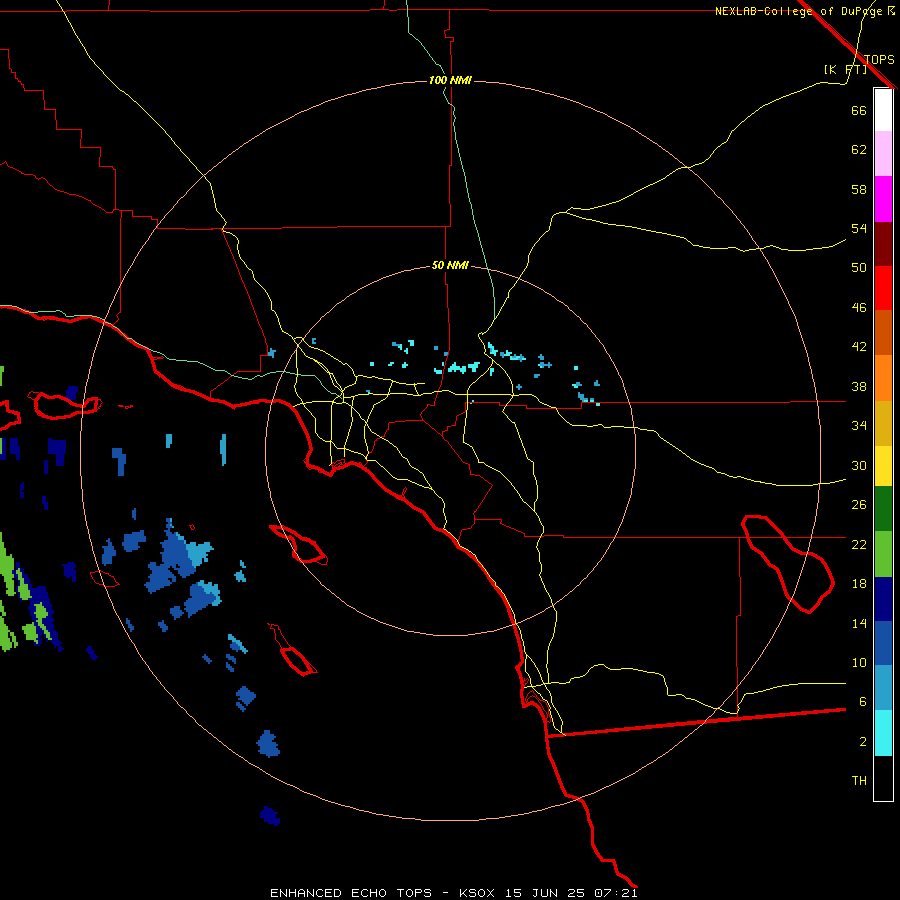The height and width of the screenshot is (900, 900).
Task: Click the bright red legend swatch
Action: click(883, 288)
